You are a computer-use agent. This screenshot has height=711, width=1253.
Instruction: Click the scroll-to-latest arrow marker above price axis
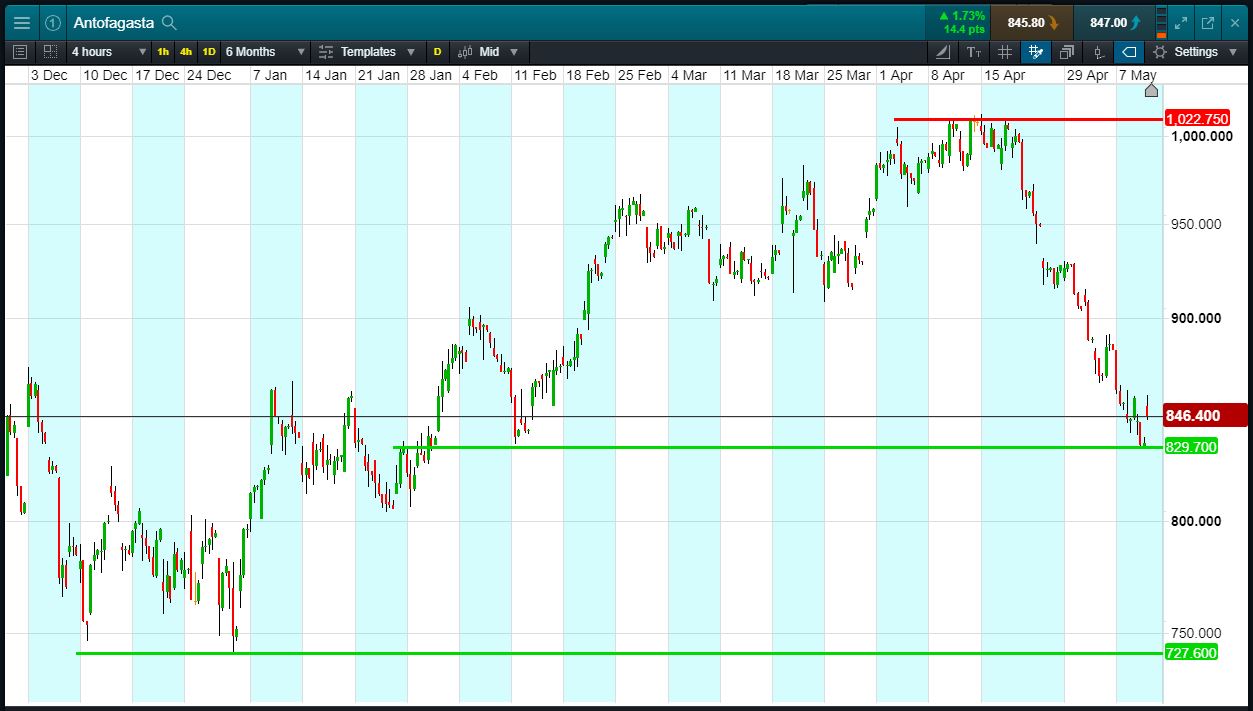1151,90
